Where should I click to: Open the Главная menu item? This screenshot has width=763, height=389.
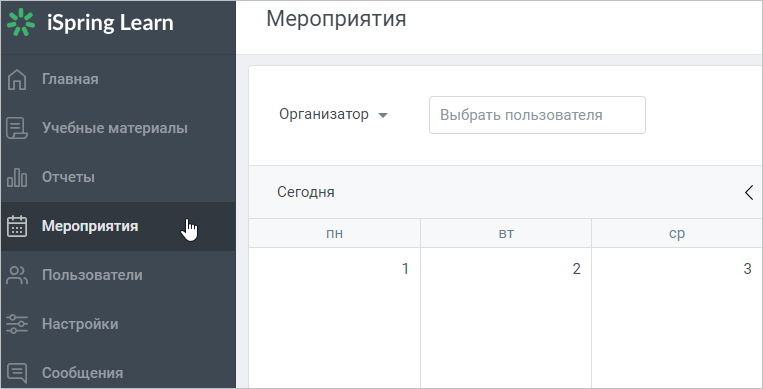click(118, 79)
